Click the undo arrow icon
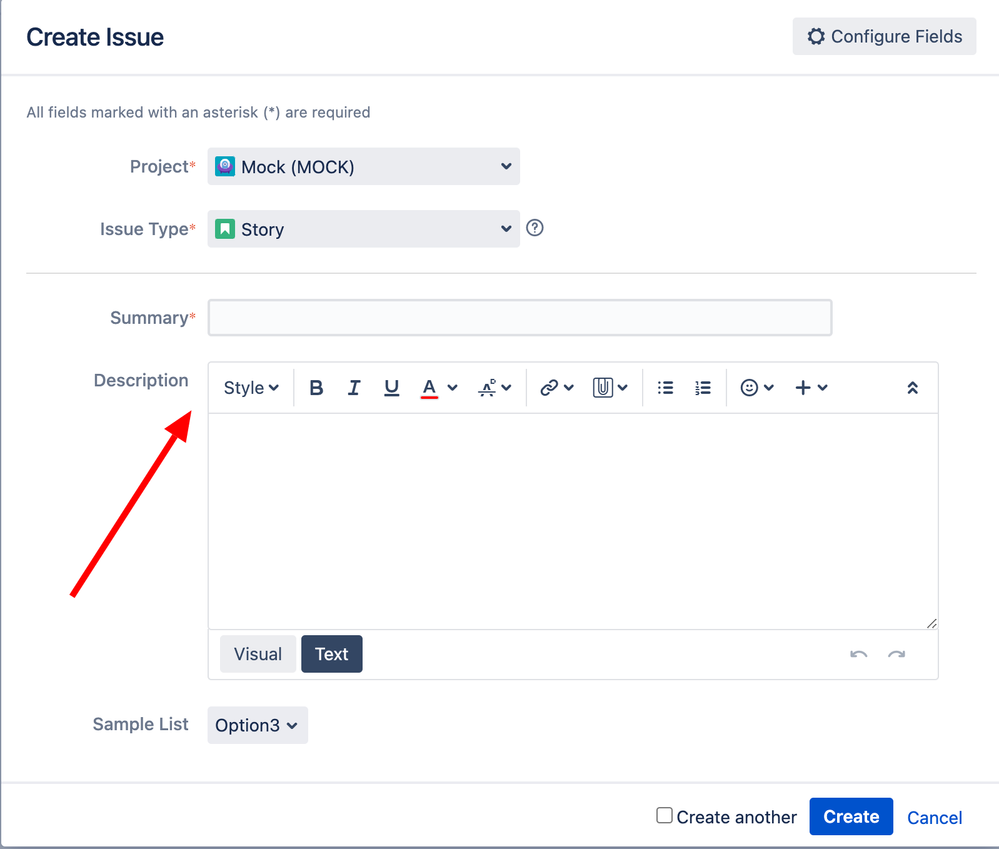The image size is (999, 849). click(x=859, y=654)
